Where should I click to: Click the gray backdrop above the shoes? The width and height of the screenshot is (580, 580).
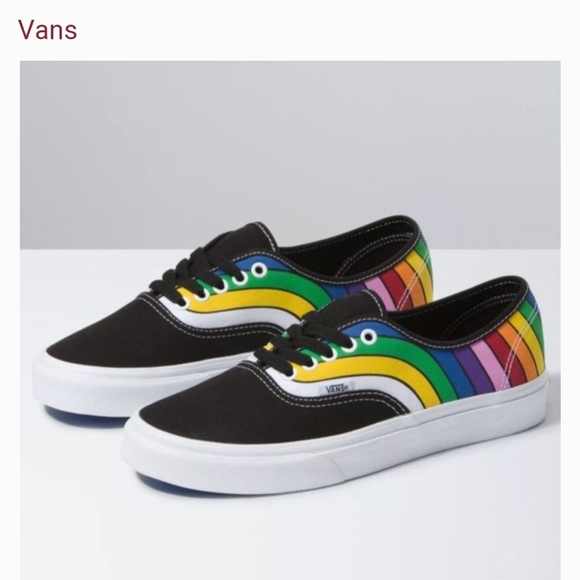coord(290,148)
